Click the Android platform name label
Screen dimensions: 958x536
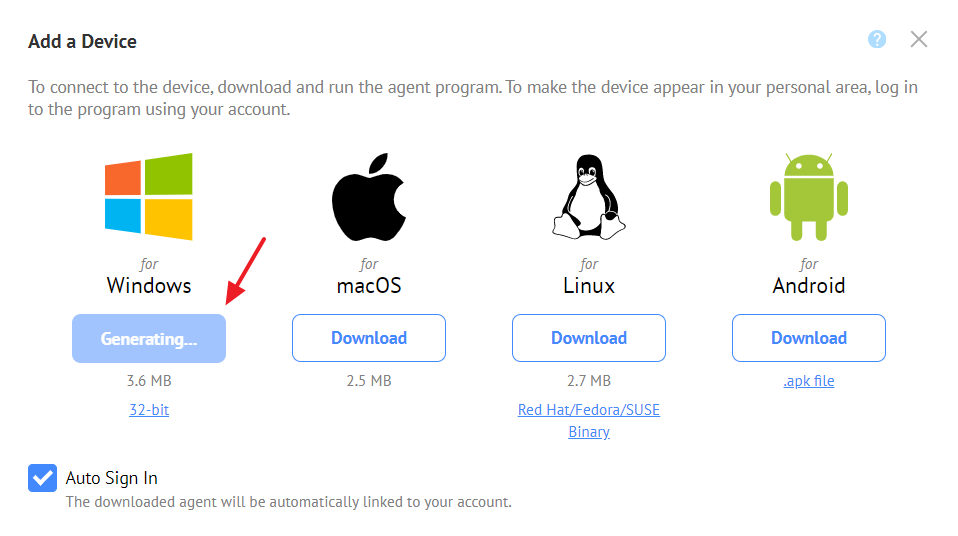click(809, 285)
